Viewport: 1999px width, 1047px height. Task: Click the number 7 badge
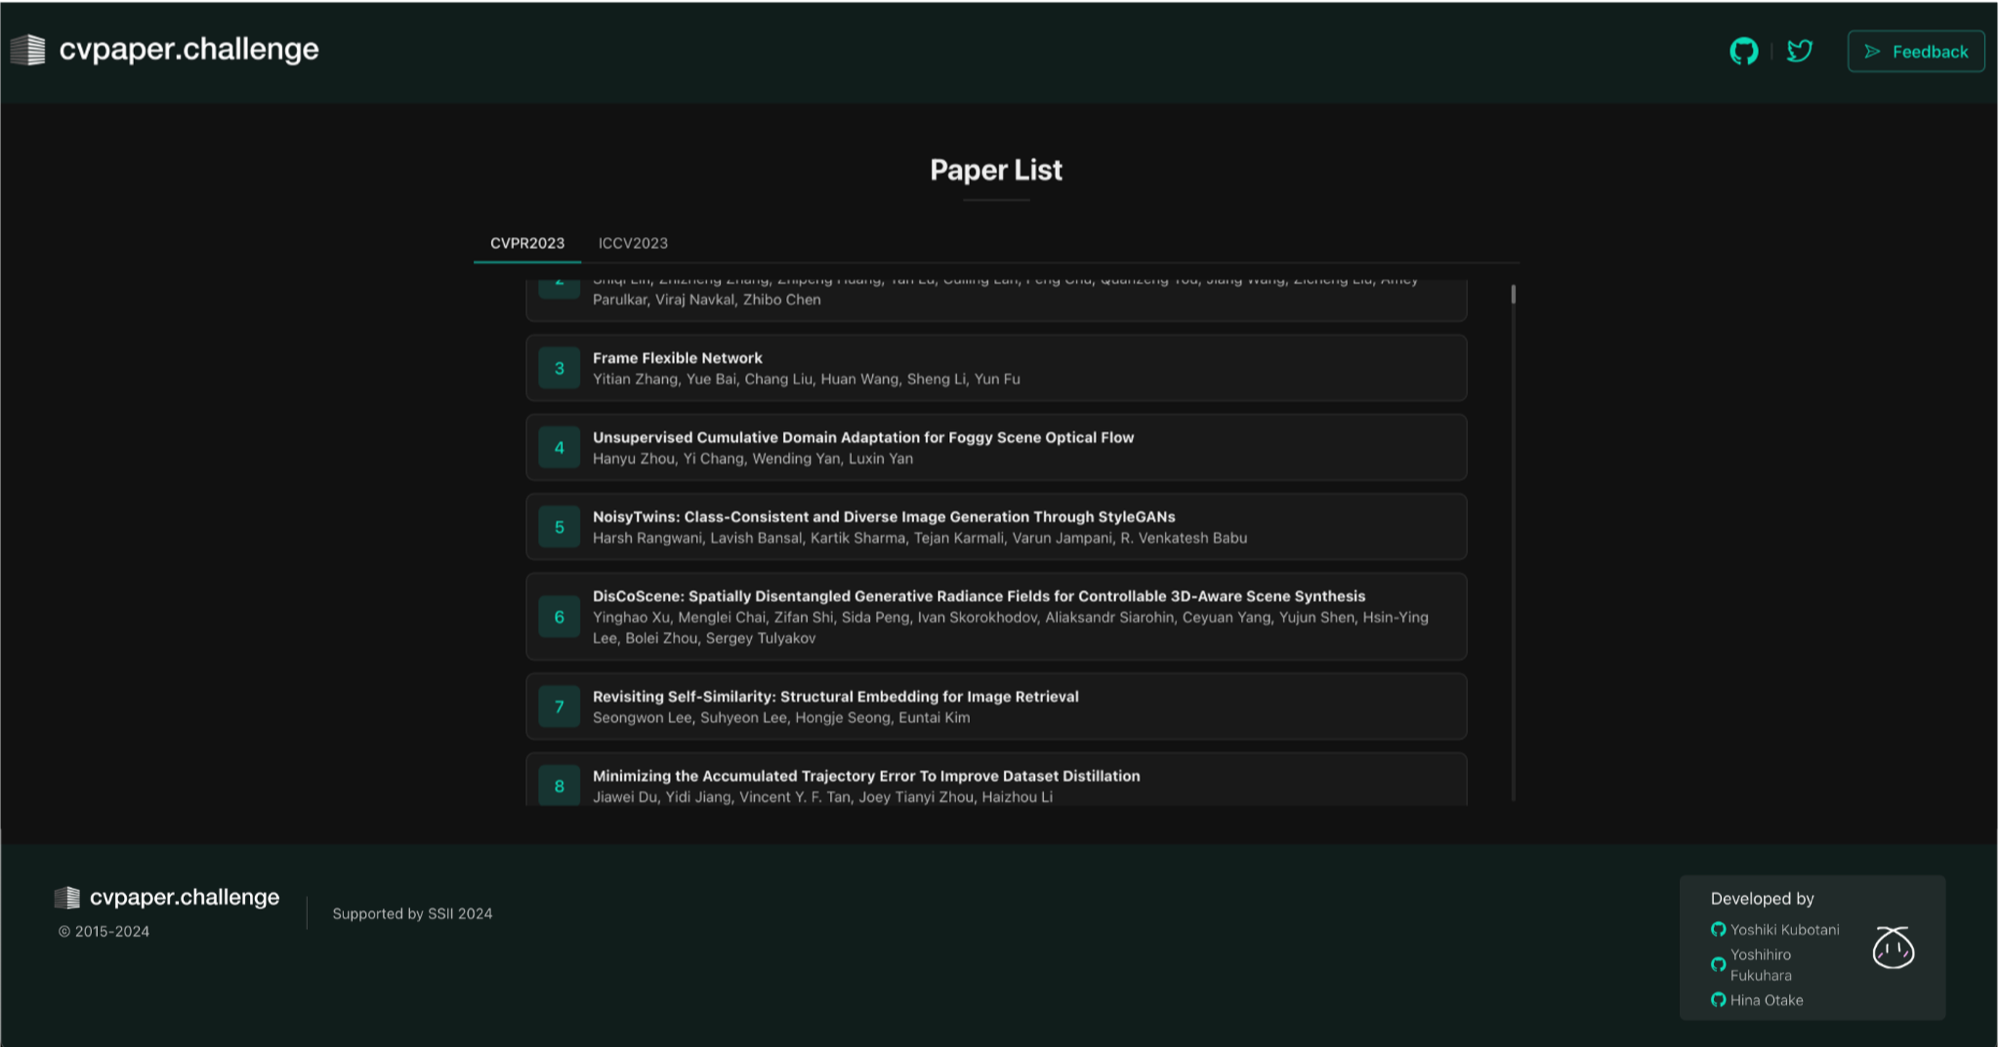coord(559,707)
